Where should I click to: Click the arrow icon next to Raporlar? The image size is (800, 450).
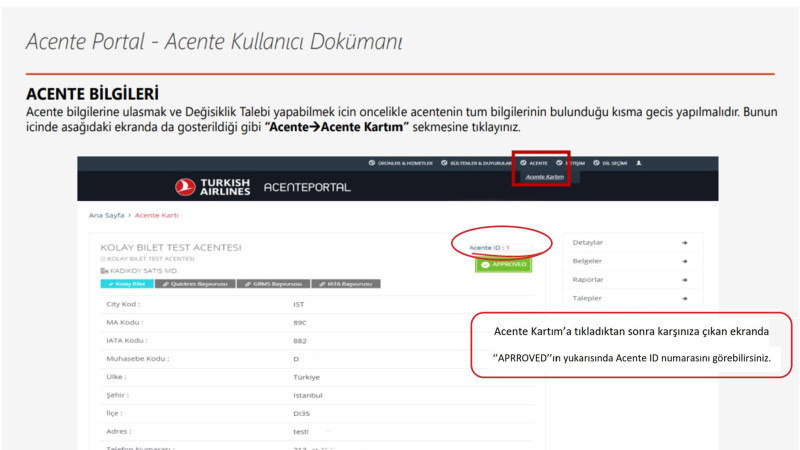(684, 280)
